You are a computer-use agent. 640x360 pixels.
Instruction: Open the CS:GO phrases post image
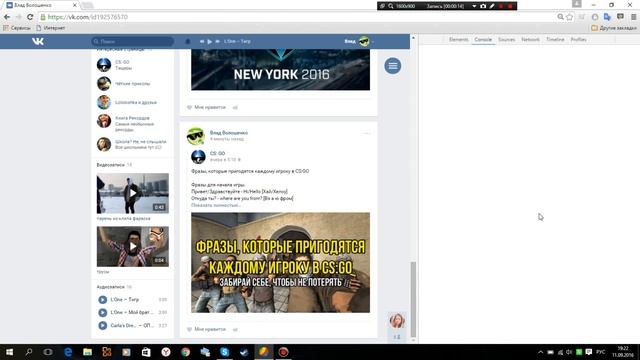[x=280, y=262]
